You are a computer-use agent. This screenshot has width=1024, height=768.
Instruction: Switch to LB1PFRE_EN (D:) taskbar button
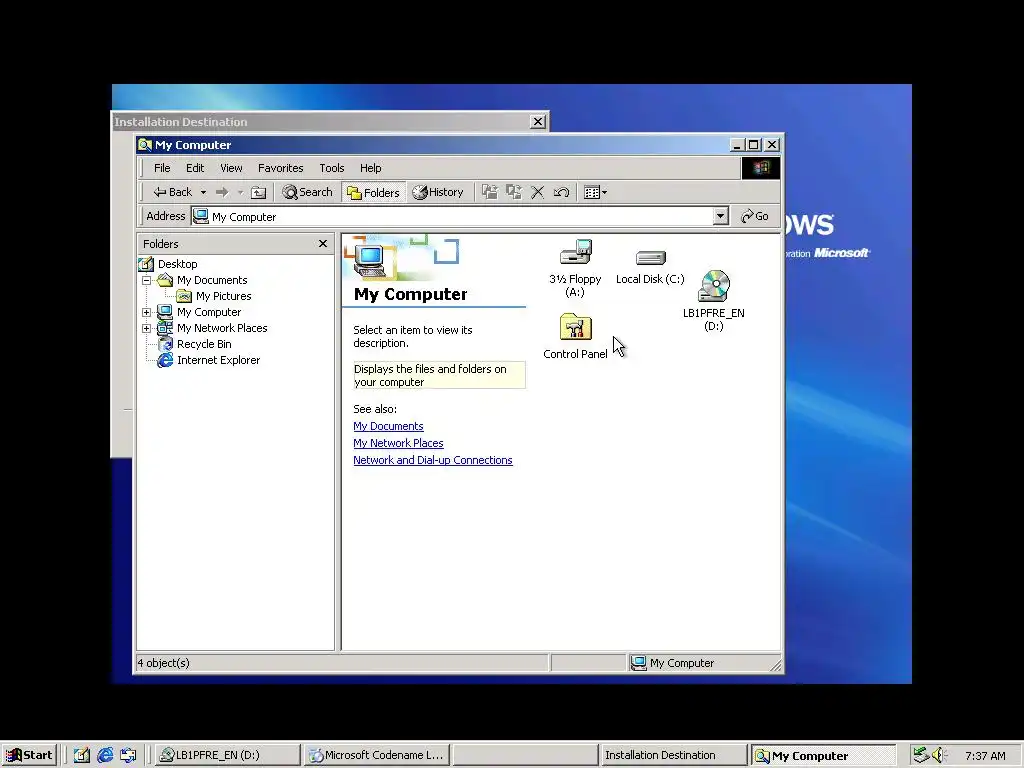pos(227,755)
